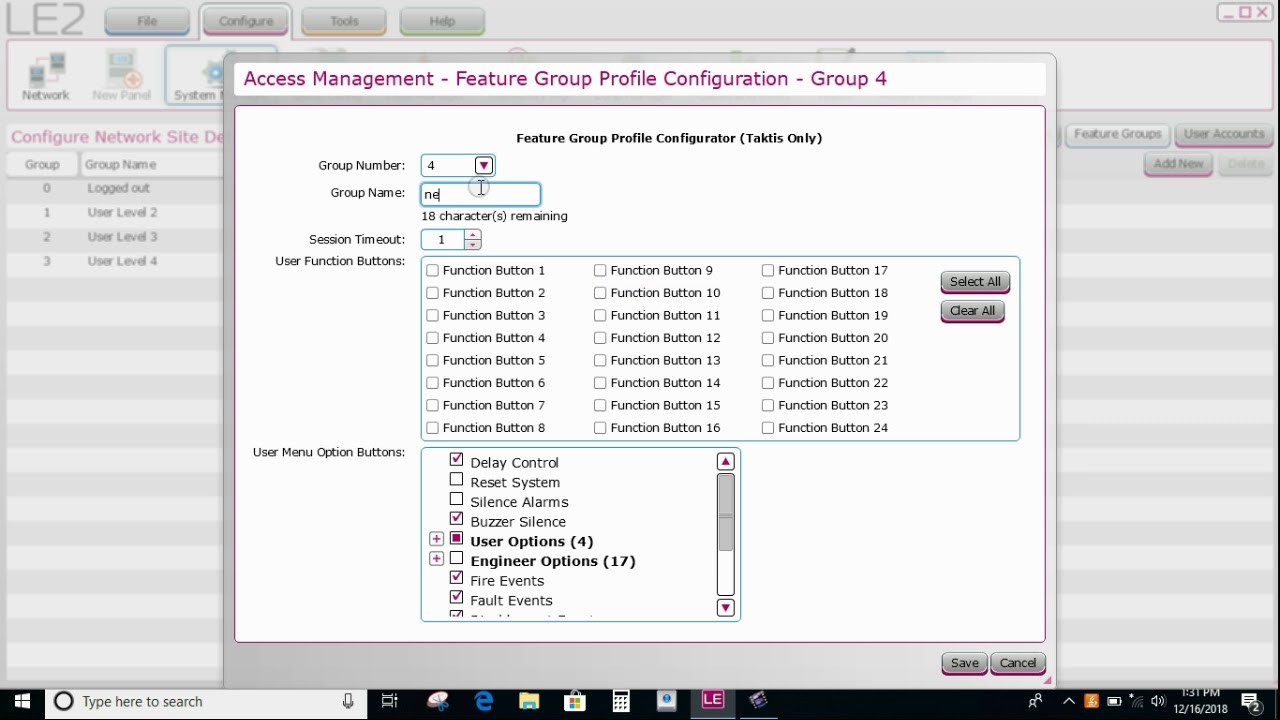This screenshot has width=1280, height=720.
Task: Enable the Reset System option
Action: click(457, 480)
